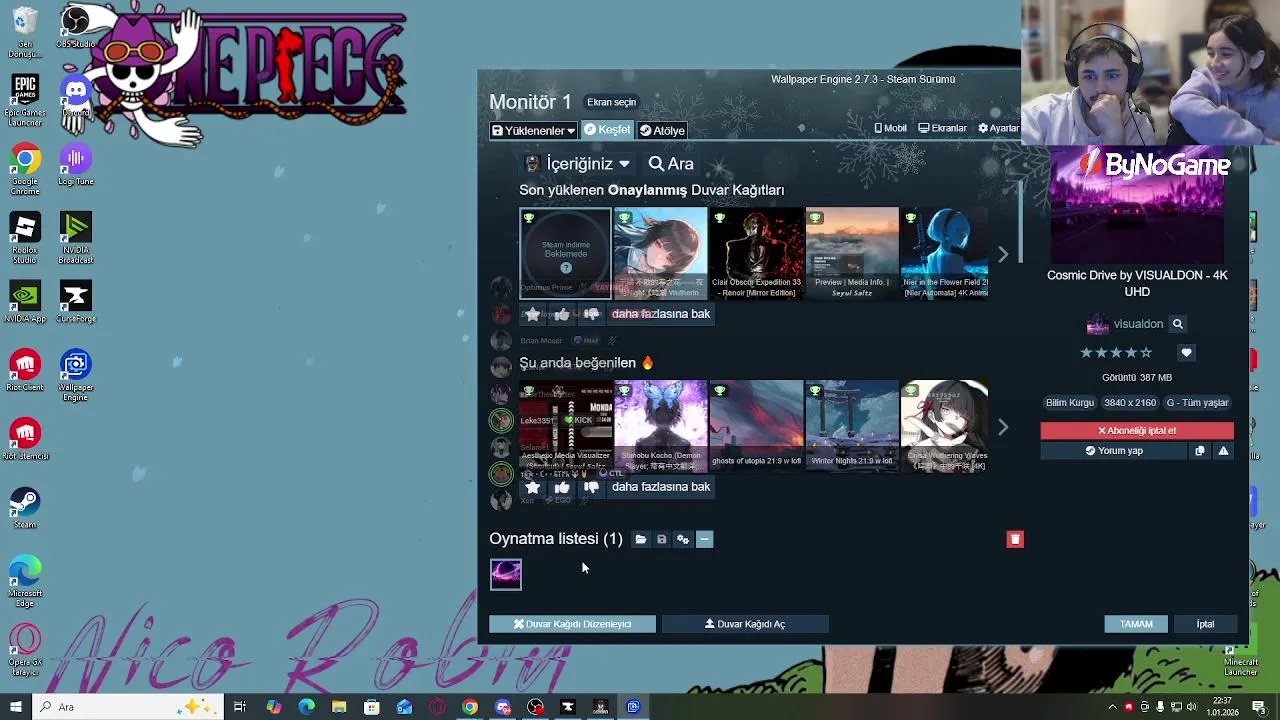Click thumbs-up icon under Şu anda beğenilen
Viewport: 1280px width, 720px height.
click(x=562, y=487)
